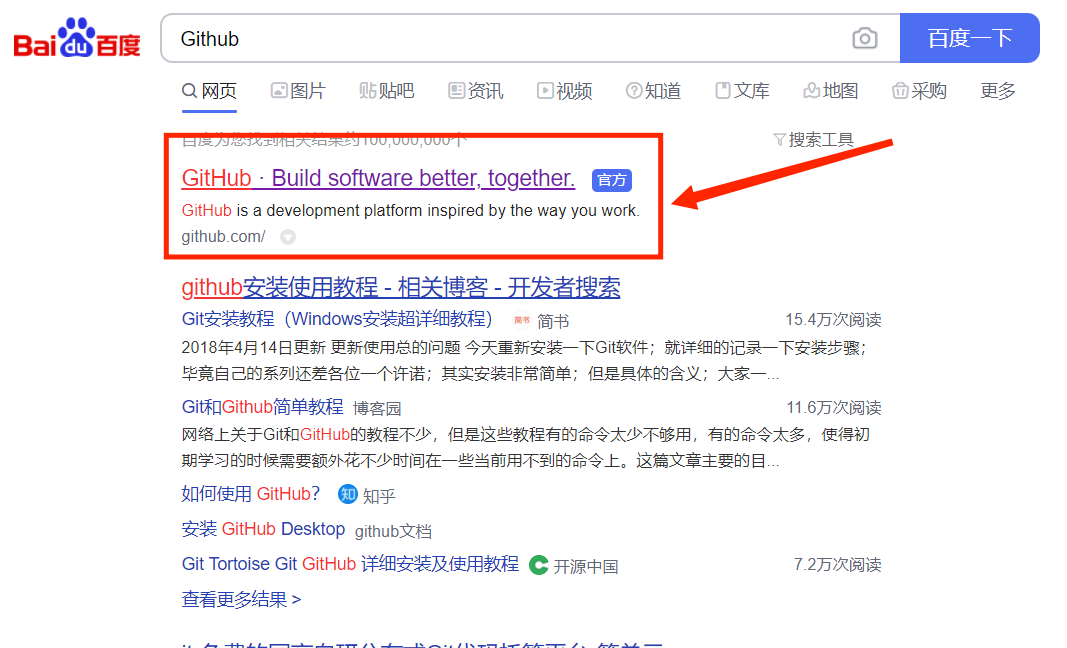The width and height of the screenshot is (1067, 648).
Task: Click the 开源中国 source icon
Action: coord(538,564)
